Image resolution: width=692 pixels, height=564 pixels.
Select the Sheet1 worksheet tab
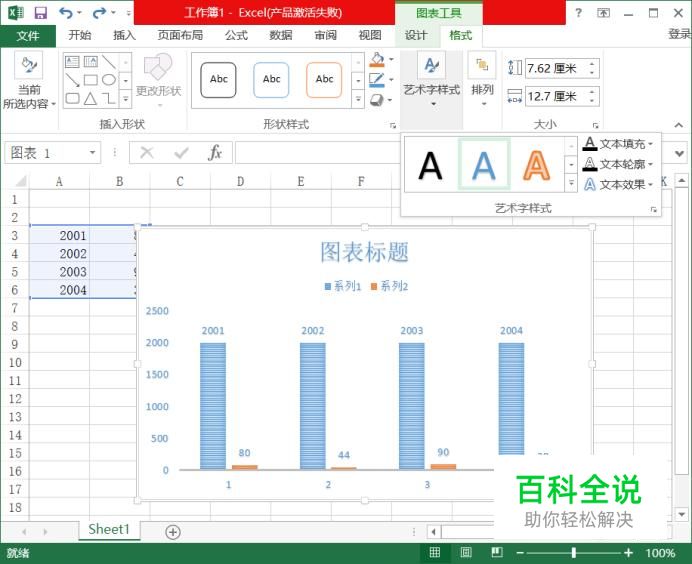tap(109, 529)
